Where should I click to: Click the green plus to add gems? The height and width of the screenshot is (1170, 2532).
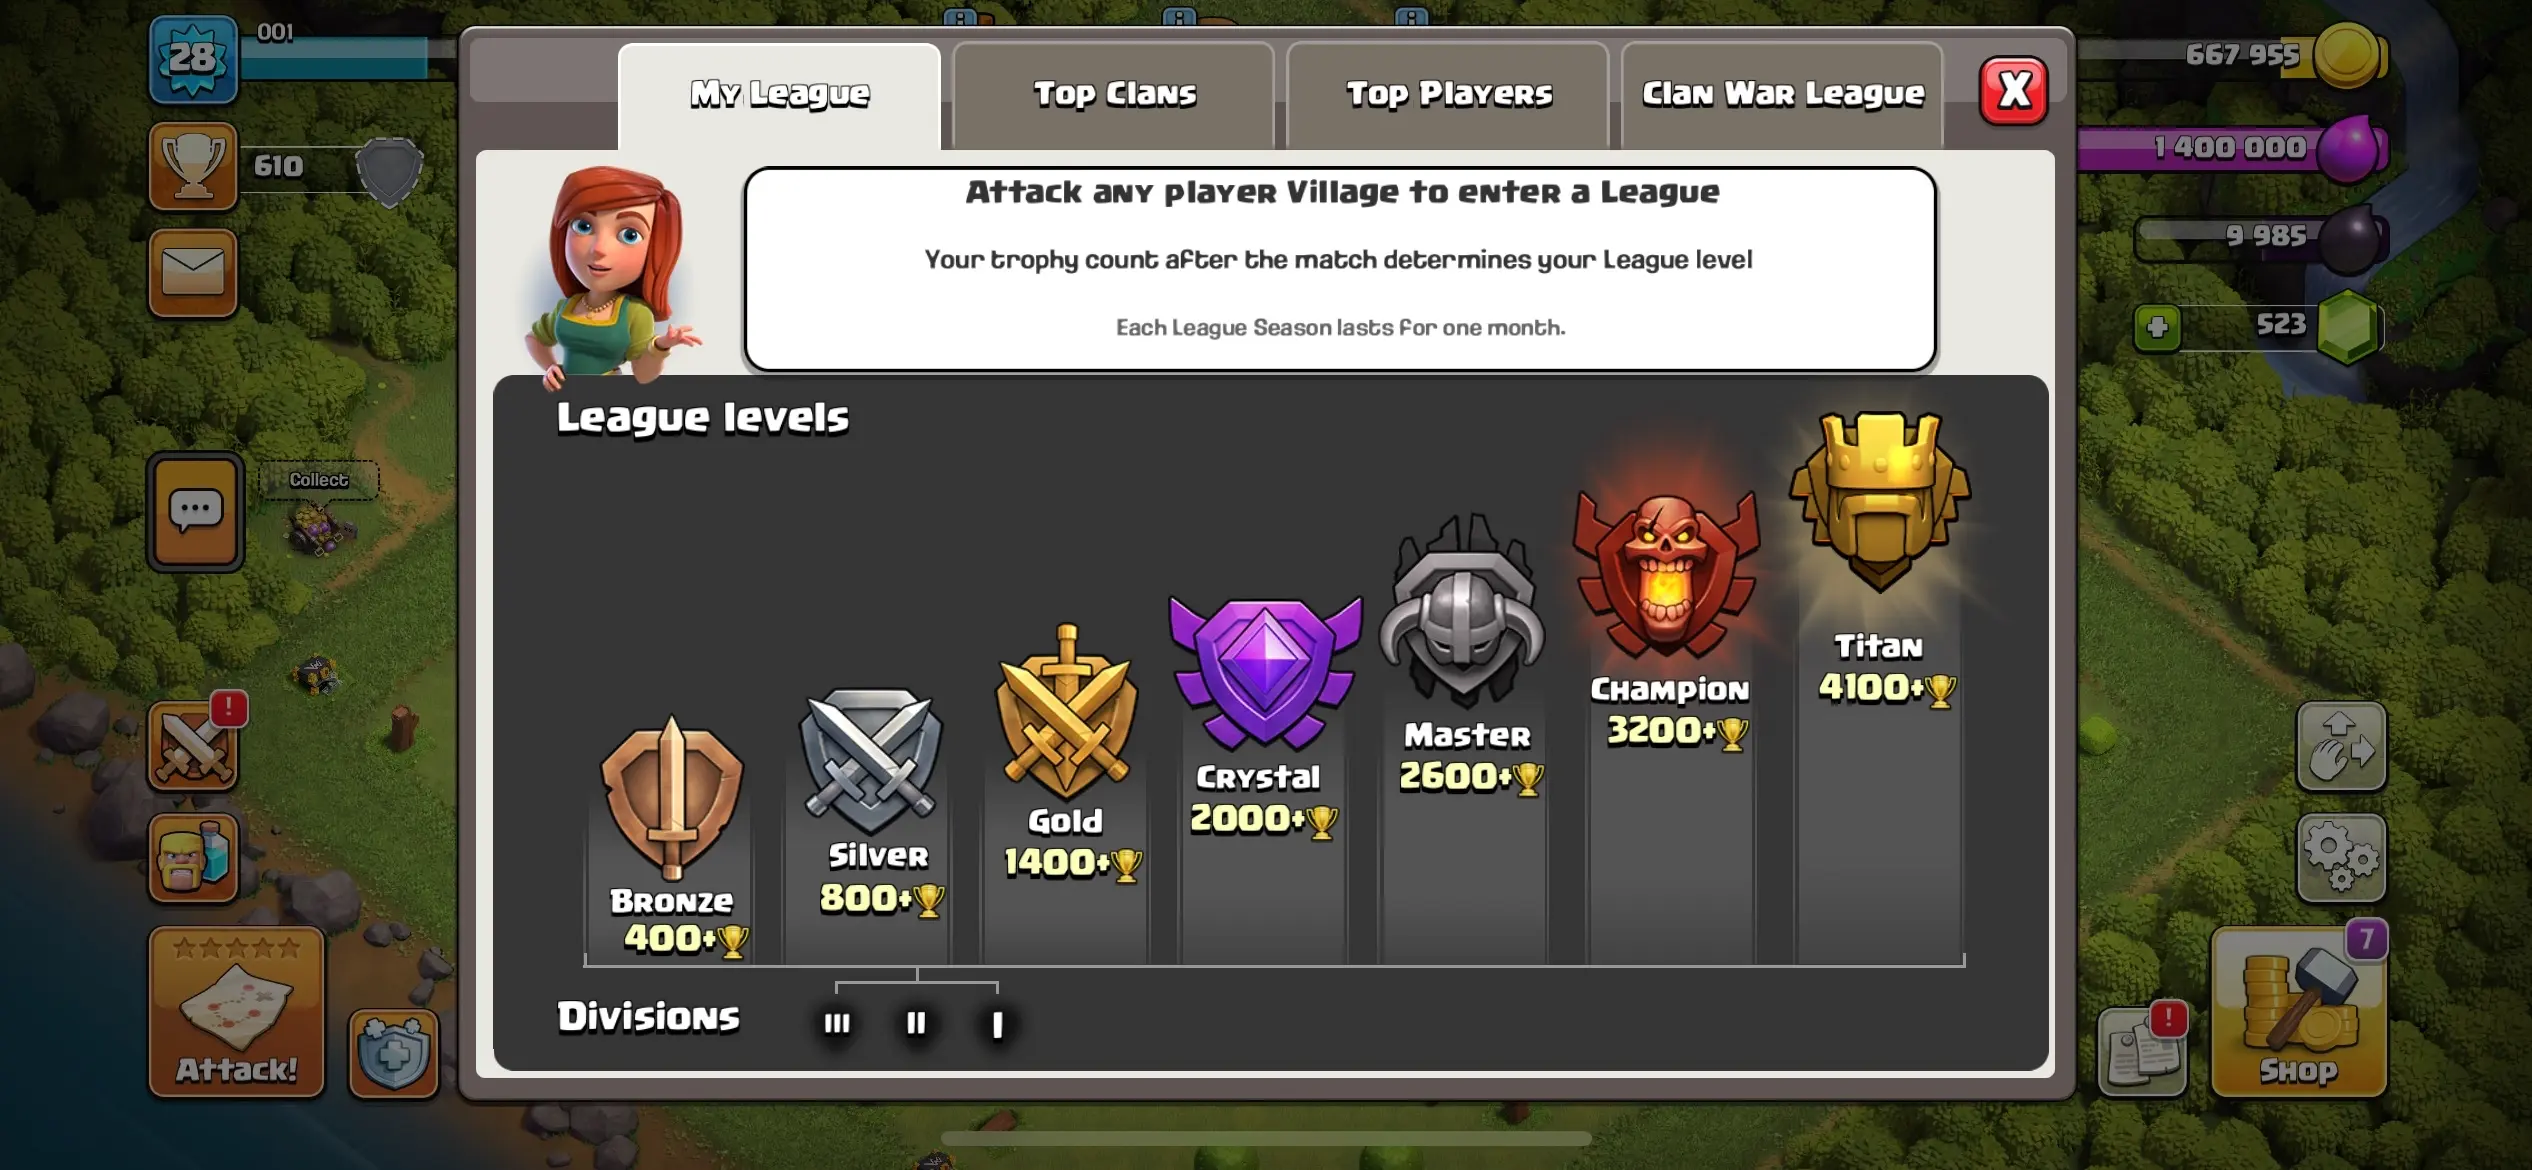click(2157, 327)
